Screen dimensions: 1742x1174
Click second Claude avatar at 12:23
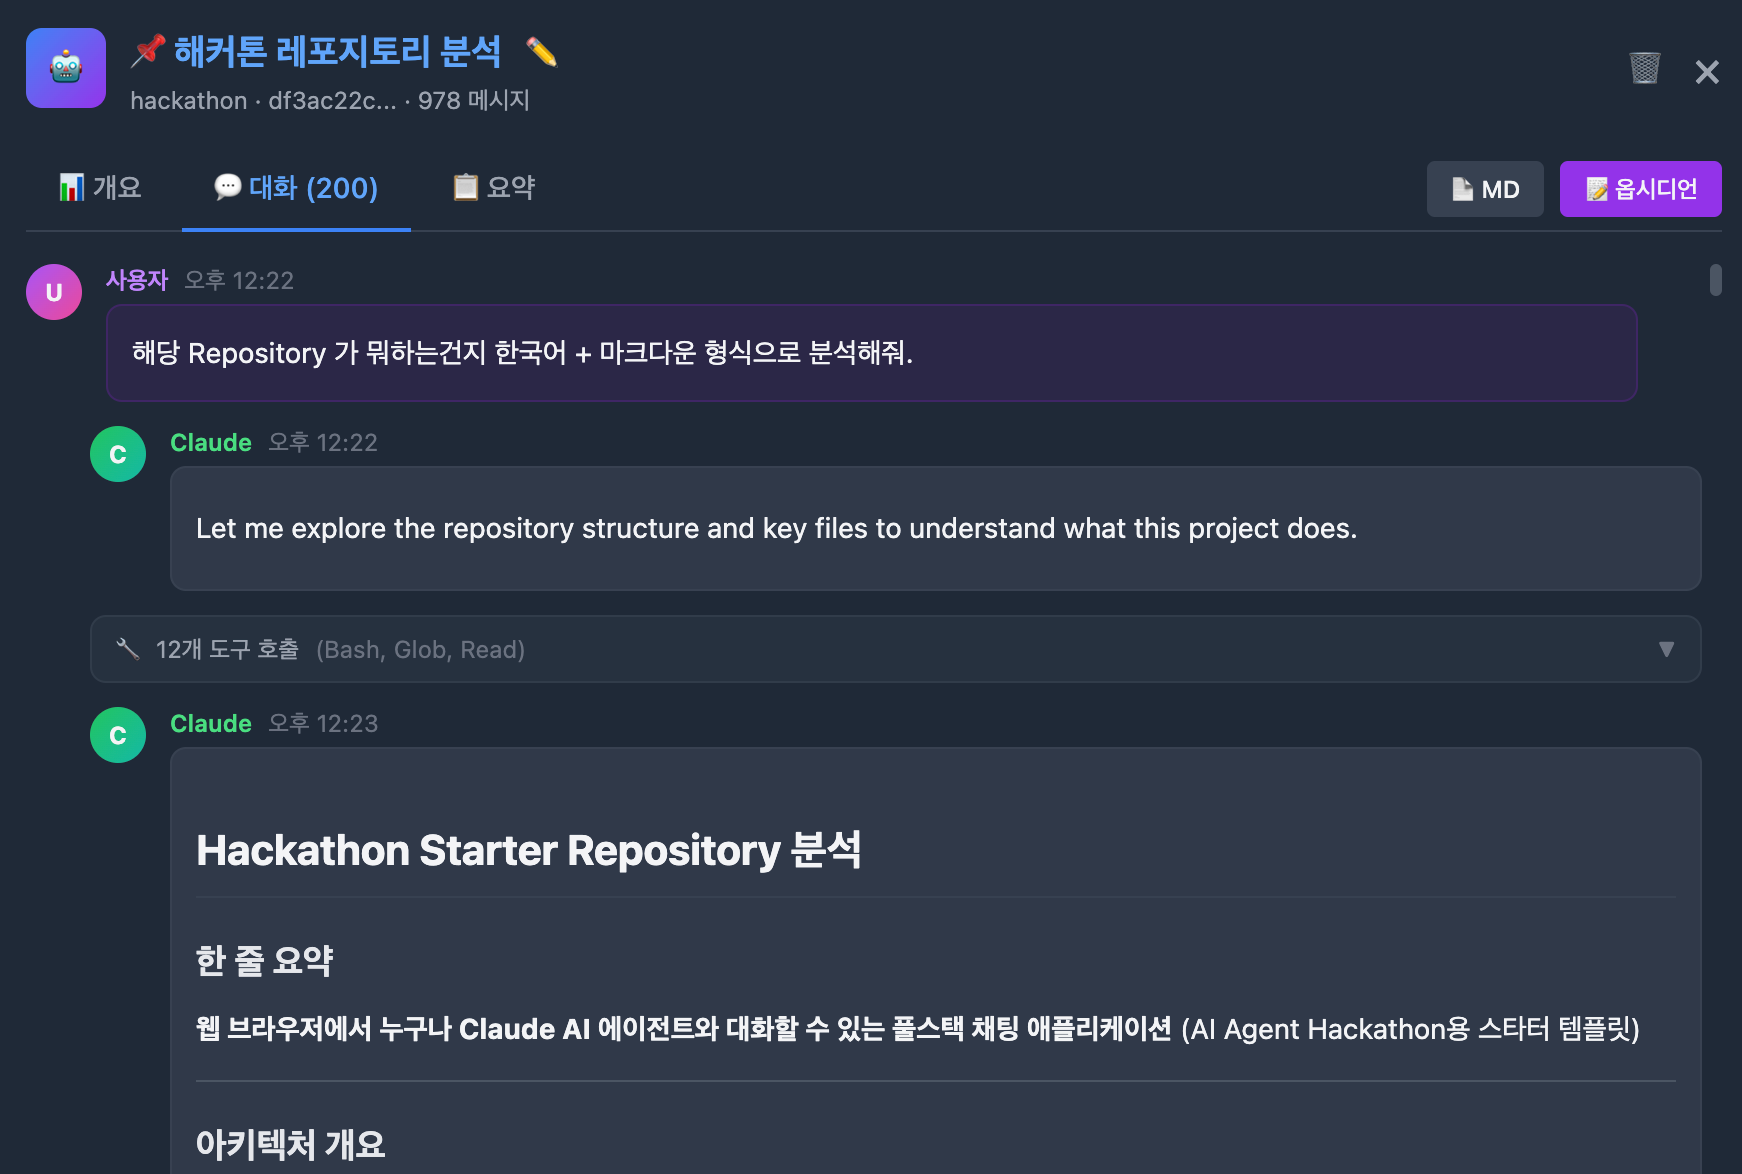(x=118, y=735)
